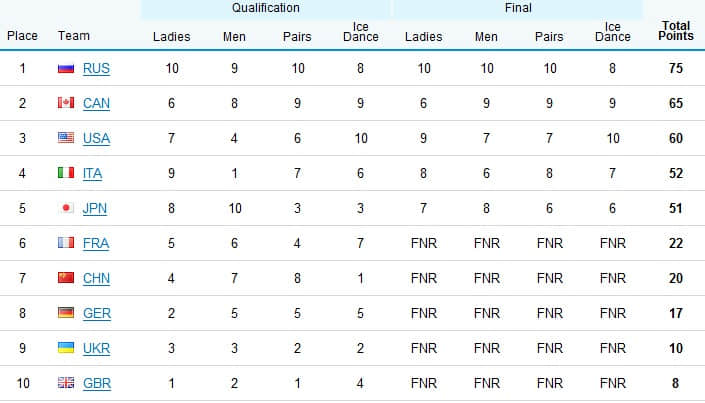Select the Qualification header tab
705x403 pixels.
(266, 8)
